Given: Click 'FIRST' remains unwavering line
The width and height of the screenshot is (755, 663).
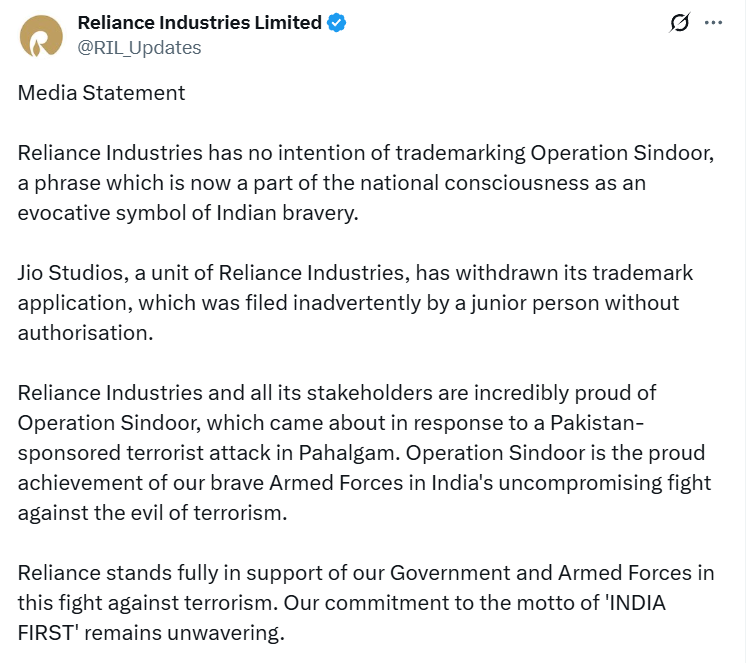Looking at the screenshot, I should click(151, 633).
